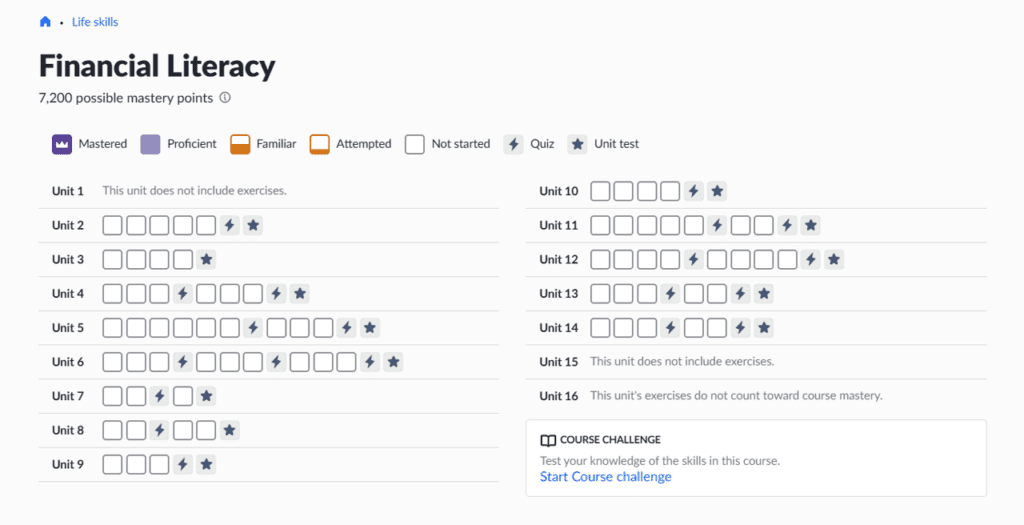Screen dimensions: 1024x525
Task: Open Unit 2 unit test star
Action: pos(253,226)
